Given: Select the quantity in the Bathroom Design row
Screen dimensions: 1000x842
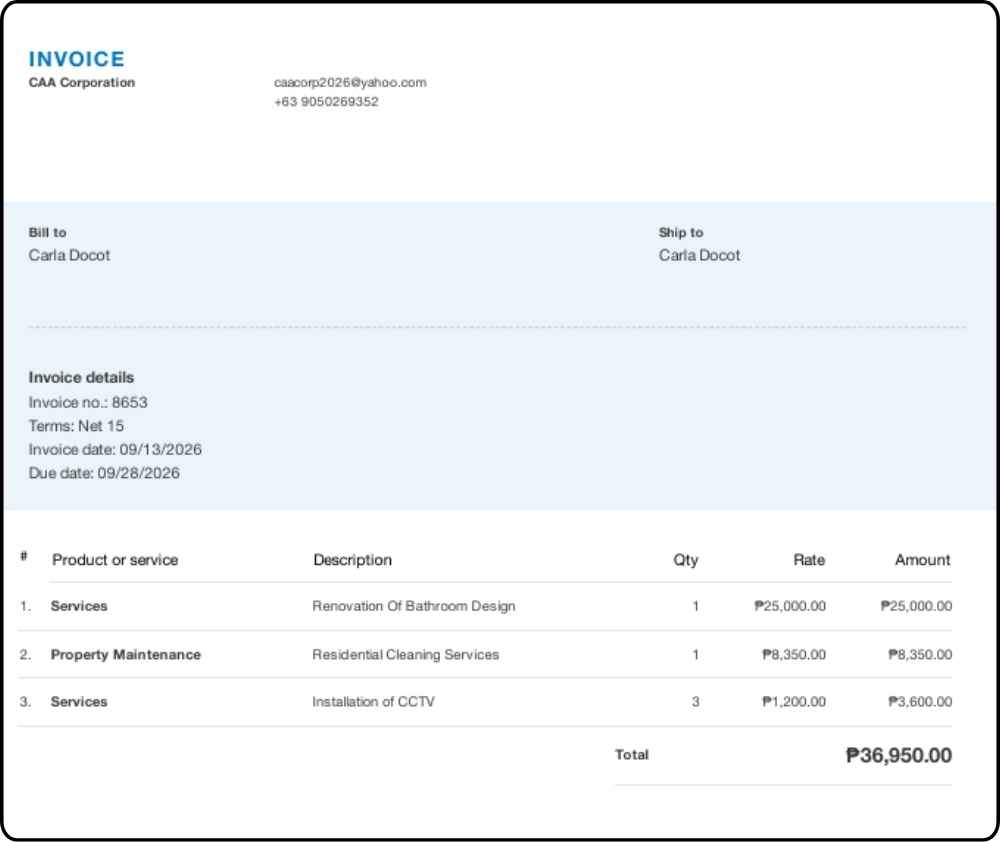Looking at the screenshot, I should [x=696, y=606].
